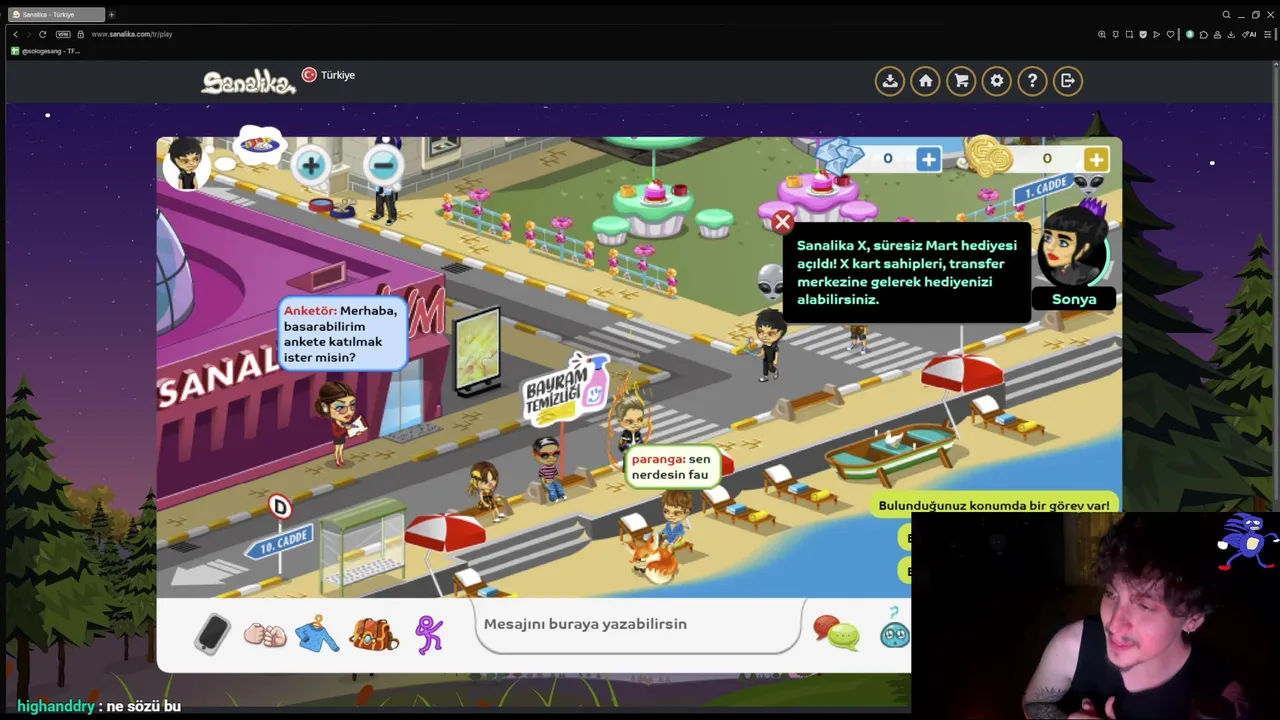Open the backpack inventory icon

click(373, 633)
